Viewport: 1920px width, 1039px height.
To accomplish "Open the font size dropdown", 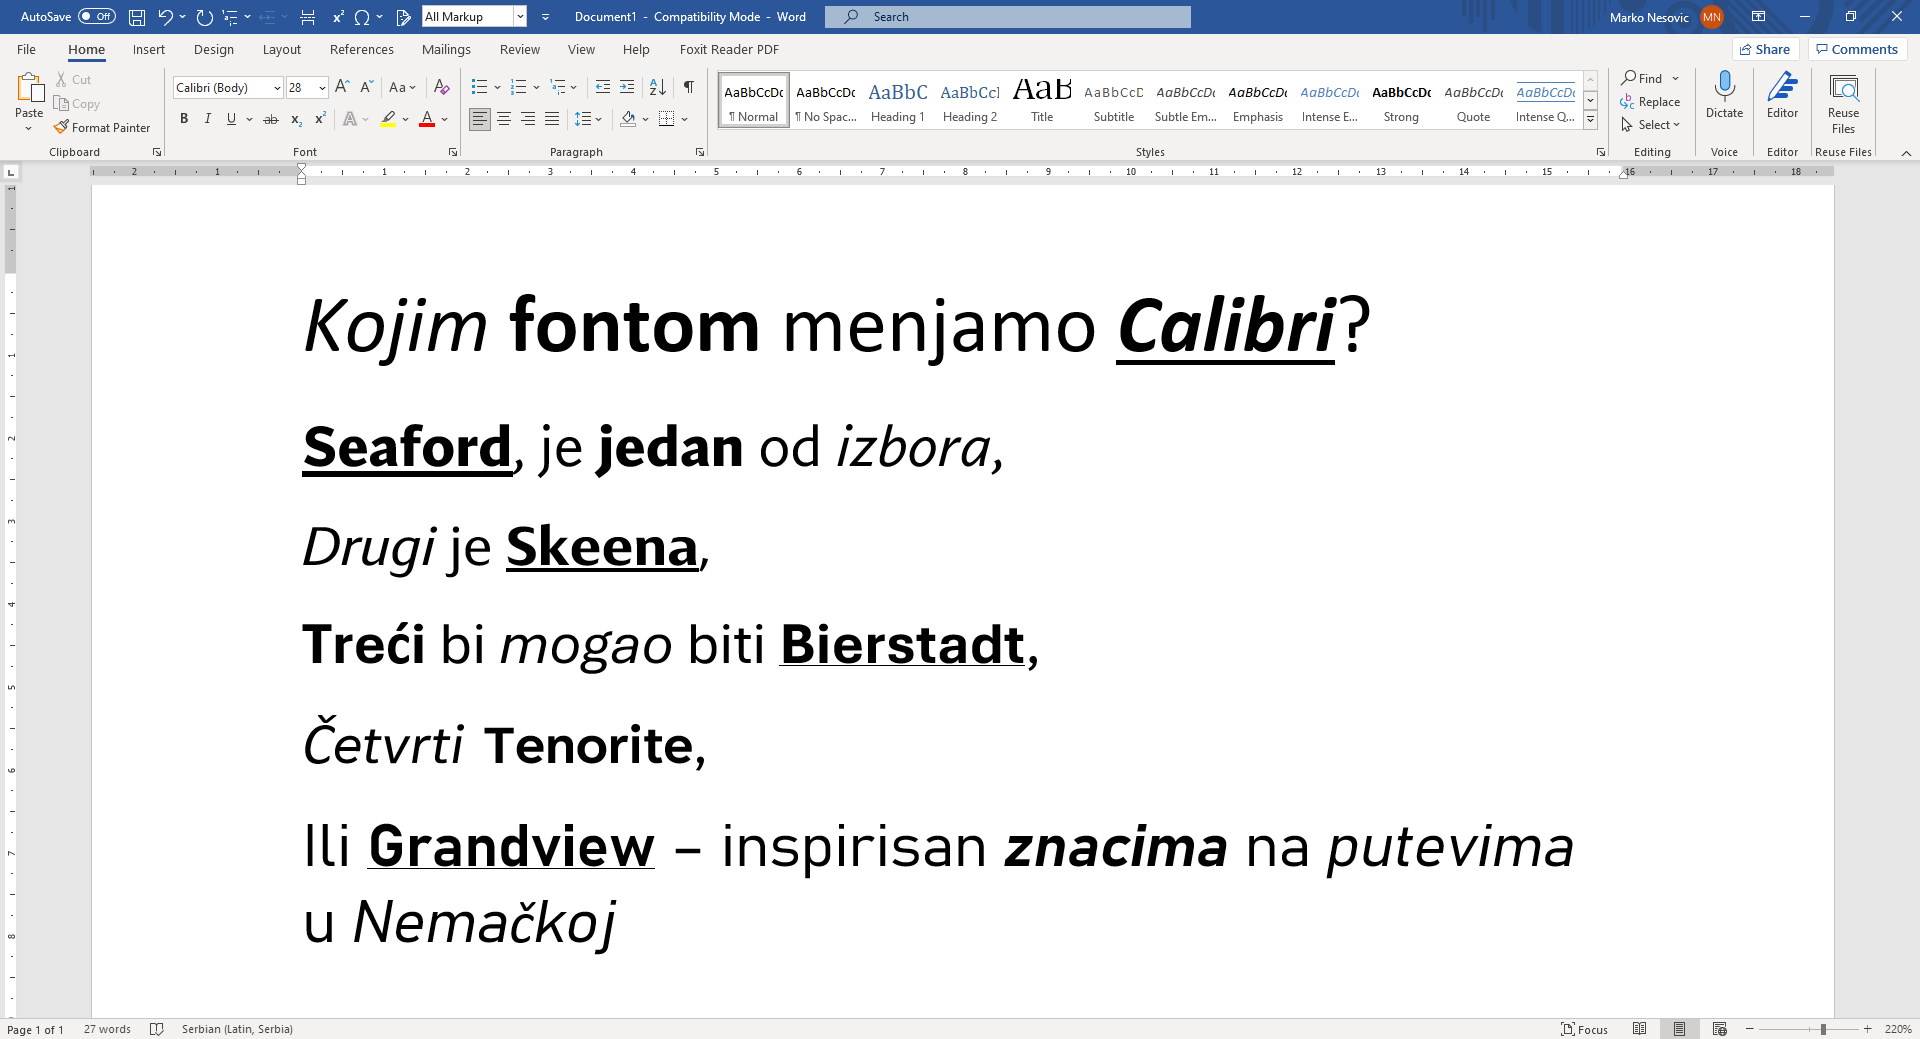I will [322, 88].
